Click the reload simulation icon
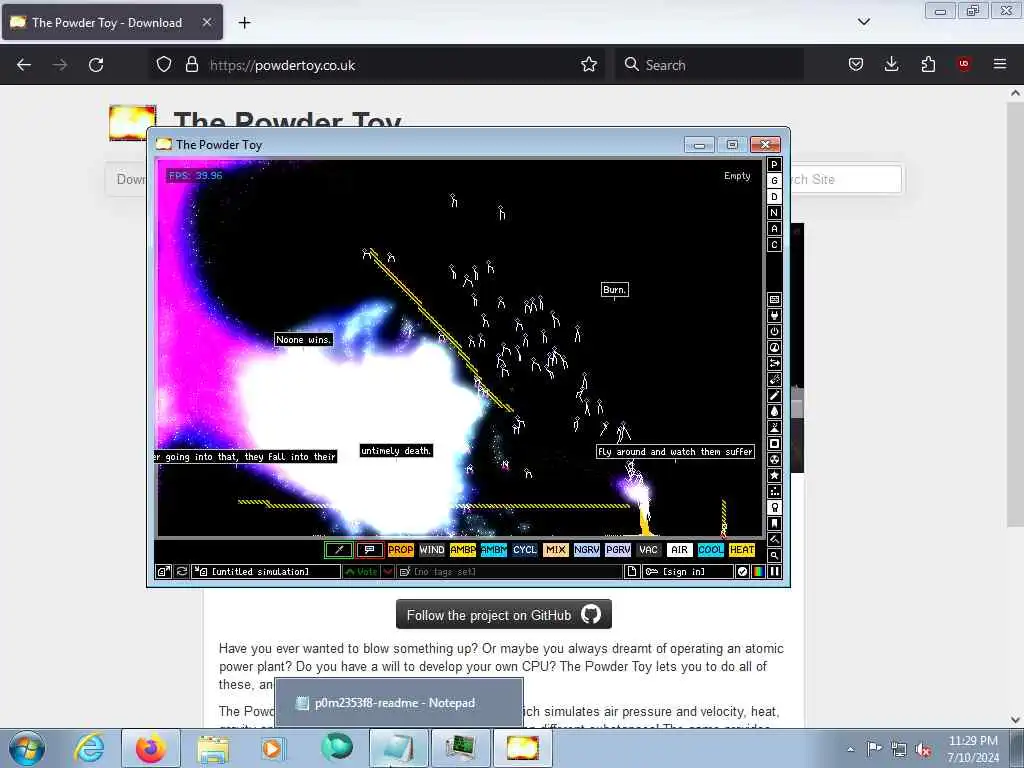Screen dimensions: 1024x768 (x=182, y=571)
